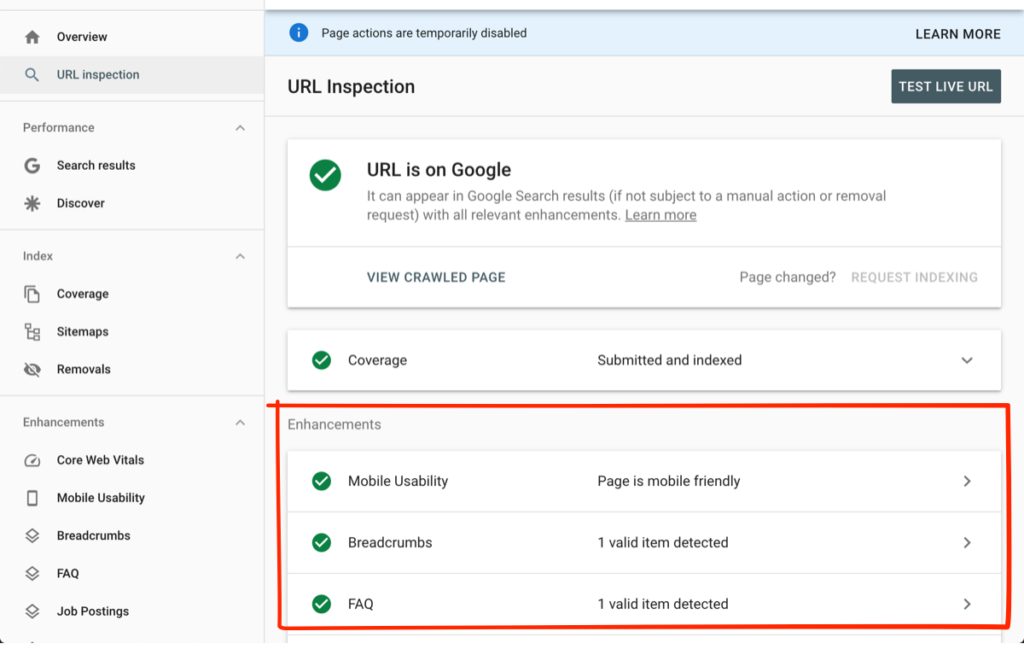Collapse the Index sidebar section
The image size is (1024, 649).
[x=240, y=257]
